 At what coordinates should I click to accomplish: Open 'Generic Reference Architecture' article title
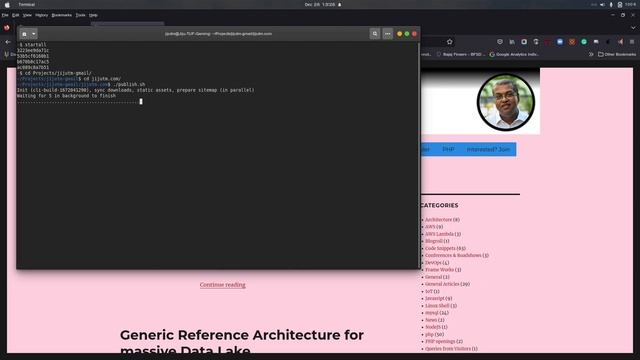(x=242, y=342)
